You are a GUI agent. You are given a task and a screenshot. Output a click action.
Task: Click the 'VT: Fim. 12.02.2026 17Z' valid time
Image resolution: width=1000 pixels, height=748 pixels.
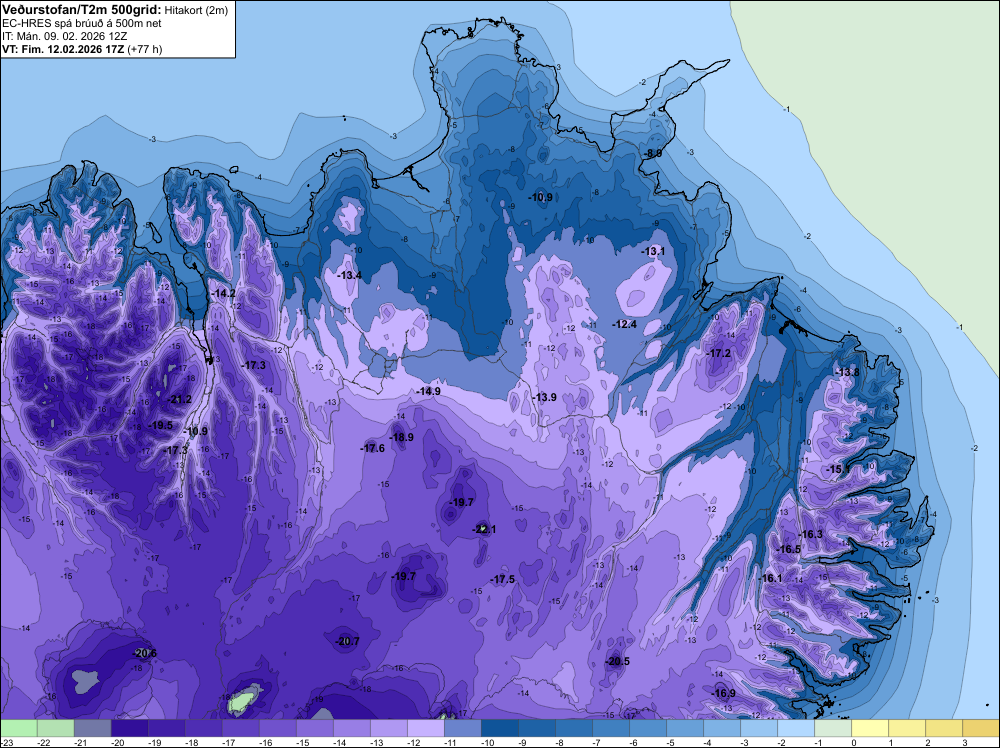pyautogui.click(x=63, y=49)
